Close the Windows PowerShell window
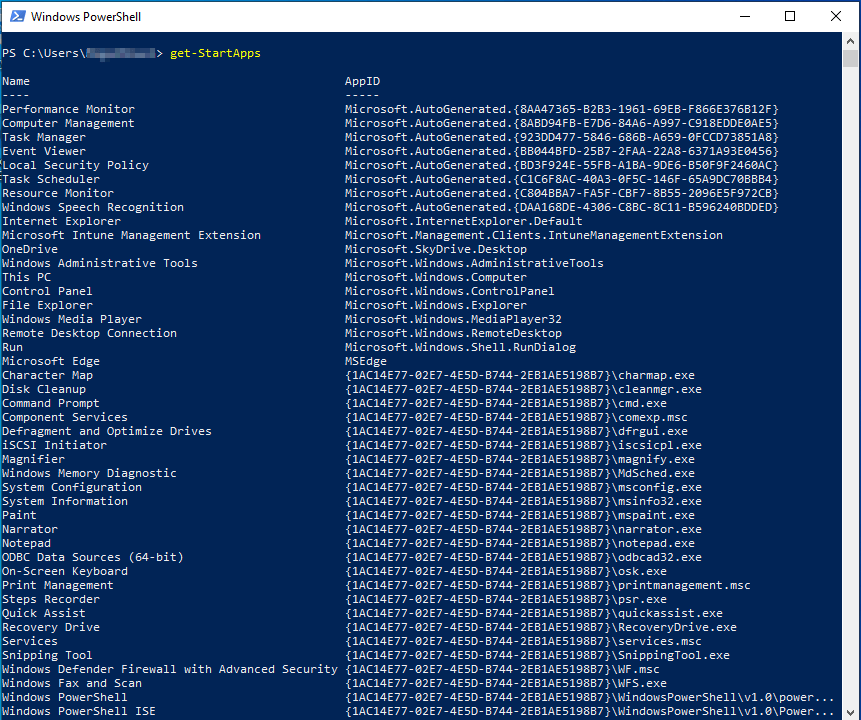The height and width of the screenshot is (720, 861). 836,16
